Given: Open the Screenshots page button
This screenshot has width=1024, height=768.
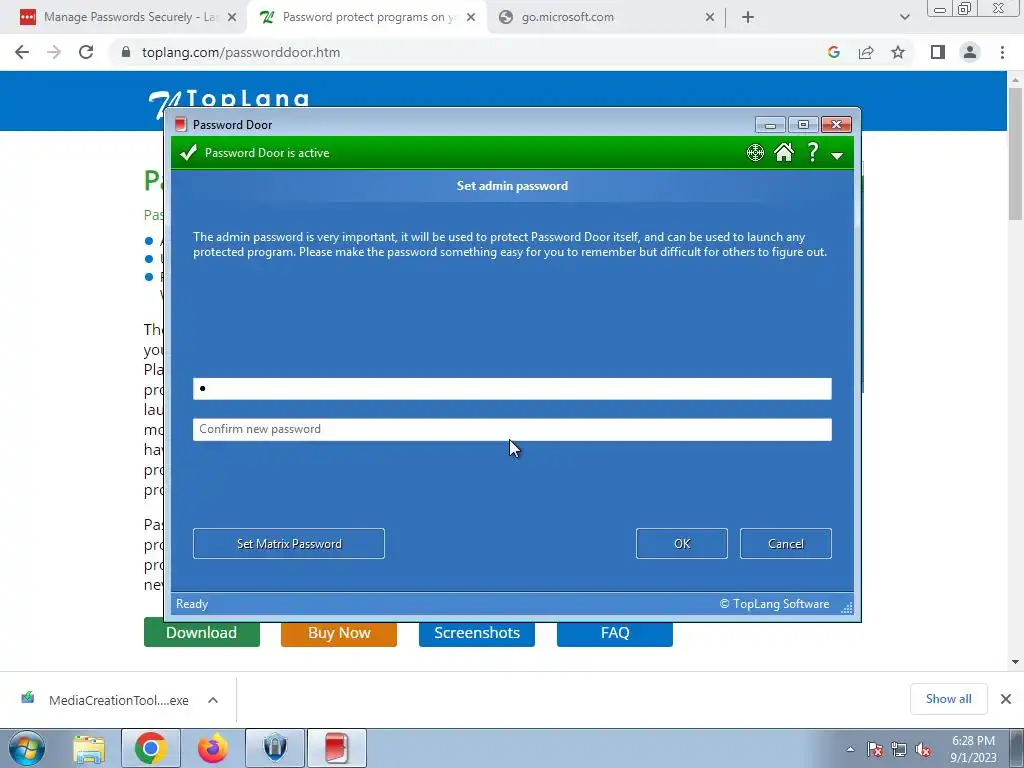Looking at the screenshot, I should (477, 633).
